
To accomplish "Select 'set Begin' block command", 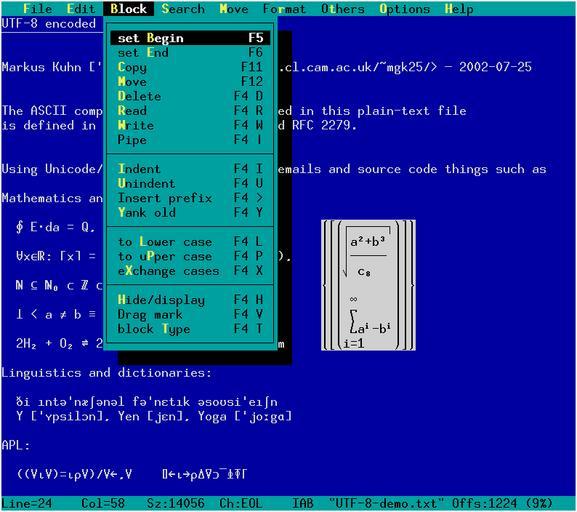I will pos(190,38).
